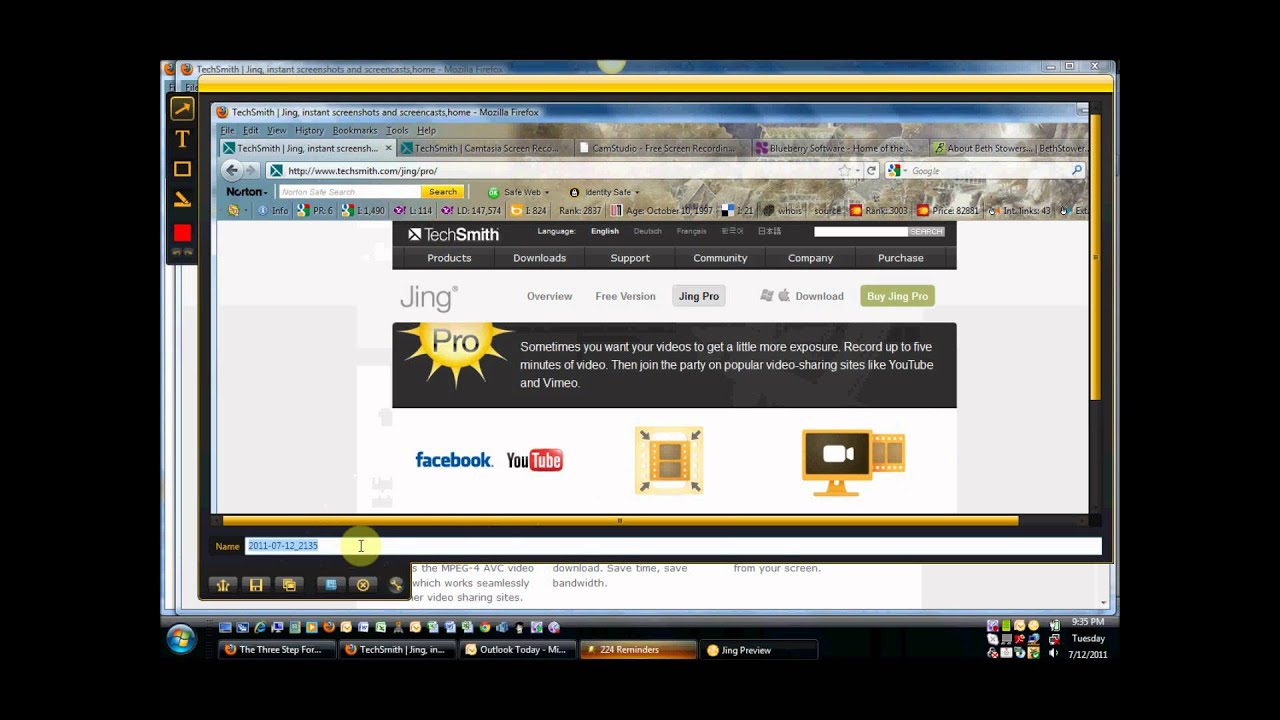Open Purchase in TechSmith navigation
1280x720 pixels.
(x=901, y=258)
